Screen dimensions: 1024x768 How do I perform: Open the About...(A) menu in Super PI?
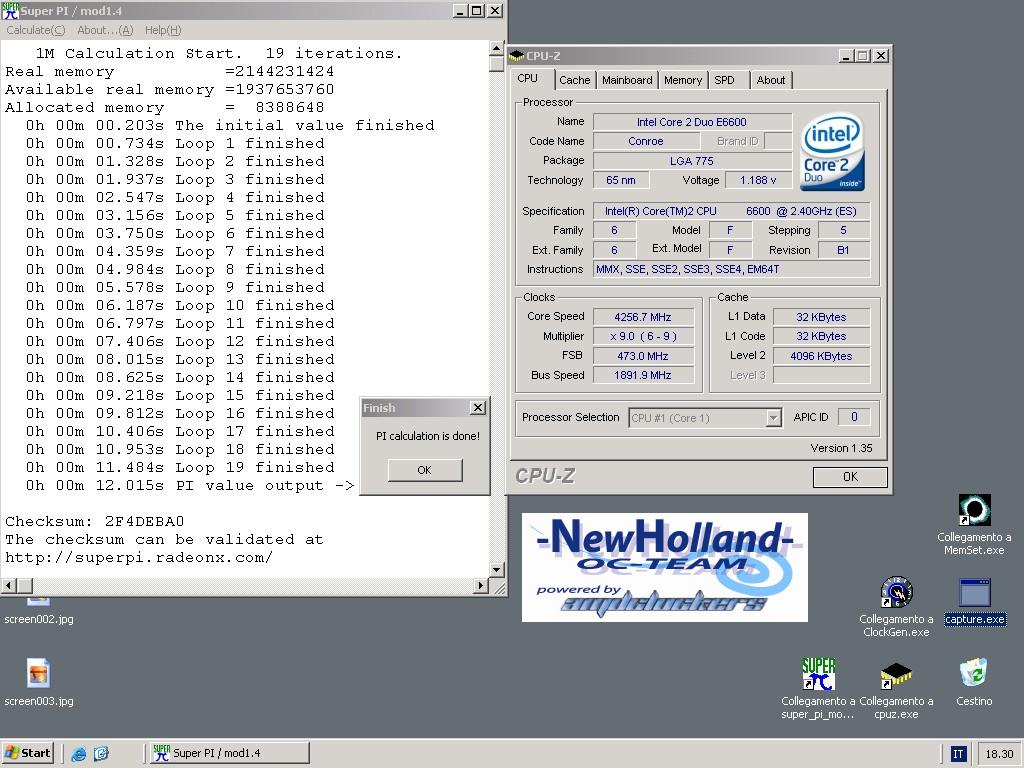105,30
